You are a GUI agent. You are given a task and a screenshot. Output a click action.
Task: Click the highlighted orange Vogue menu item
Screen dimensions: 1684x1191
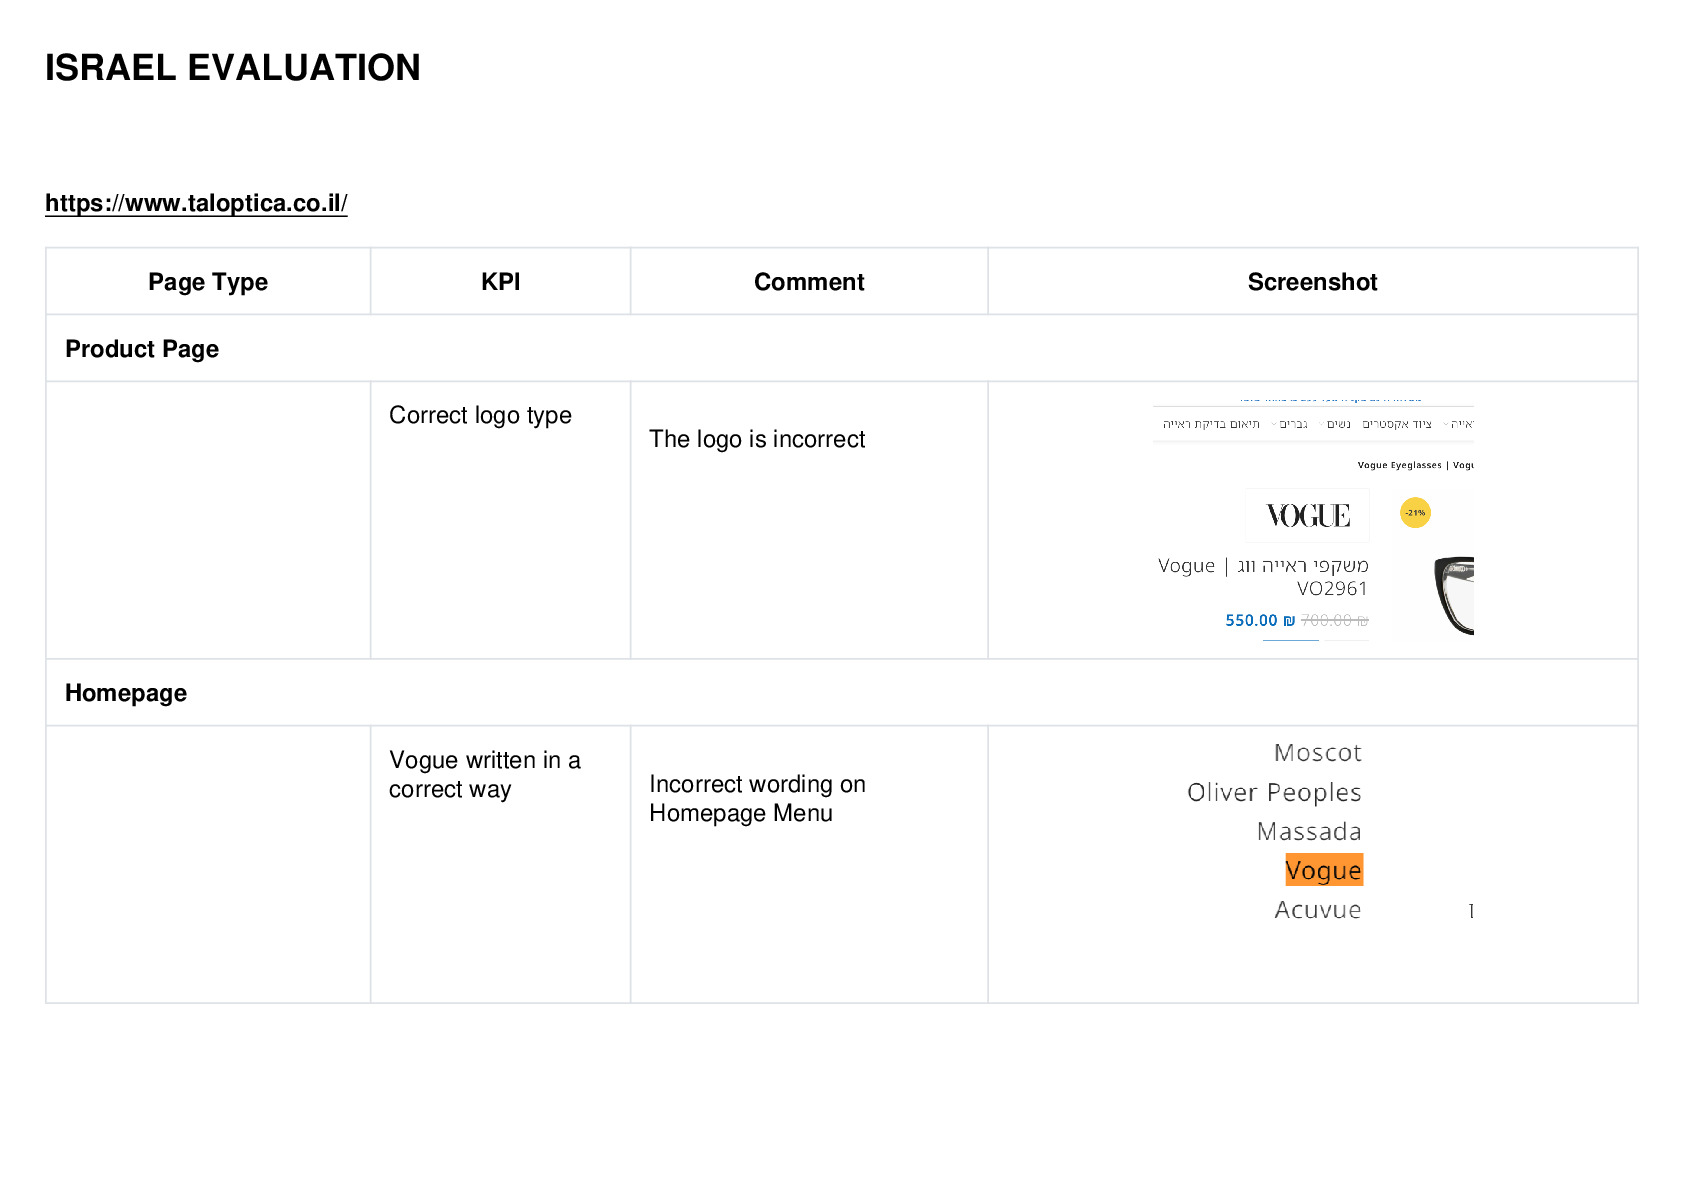click(1324, 870)
